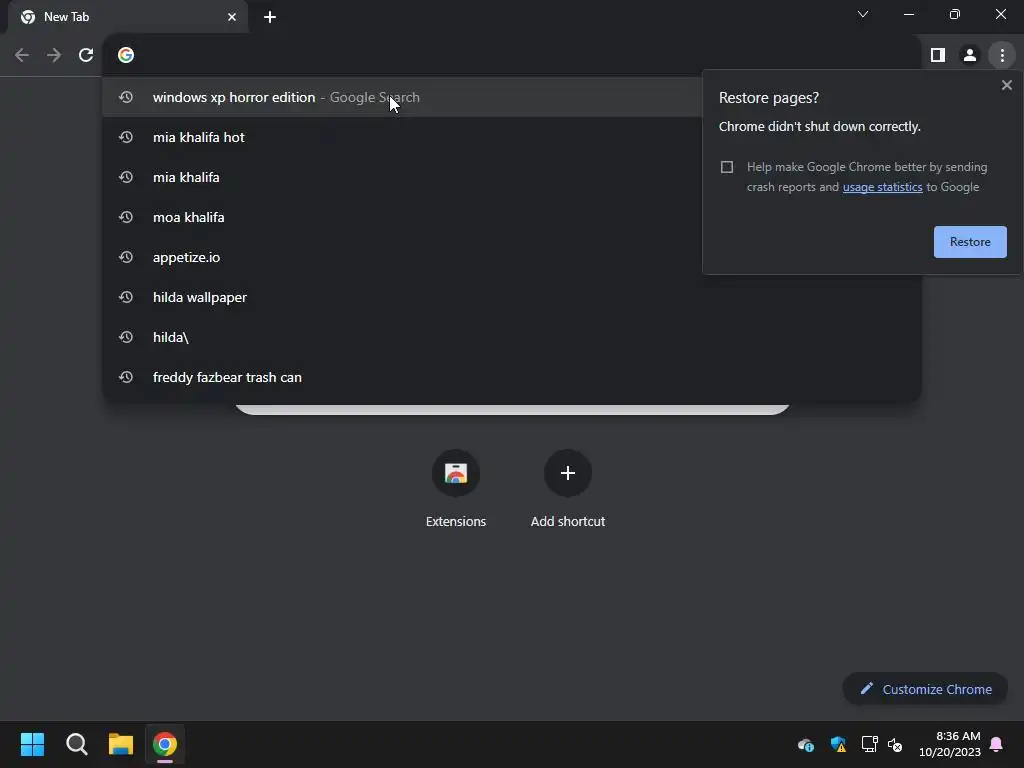Open the clock showing 8:36 AM
This screenshot has height=768, width=1024.
click(x=949, y=744)
